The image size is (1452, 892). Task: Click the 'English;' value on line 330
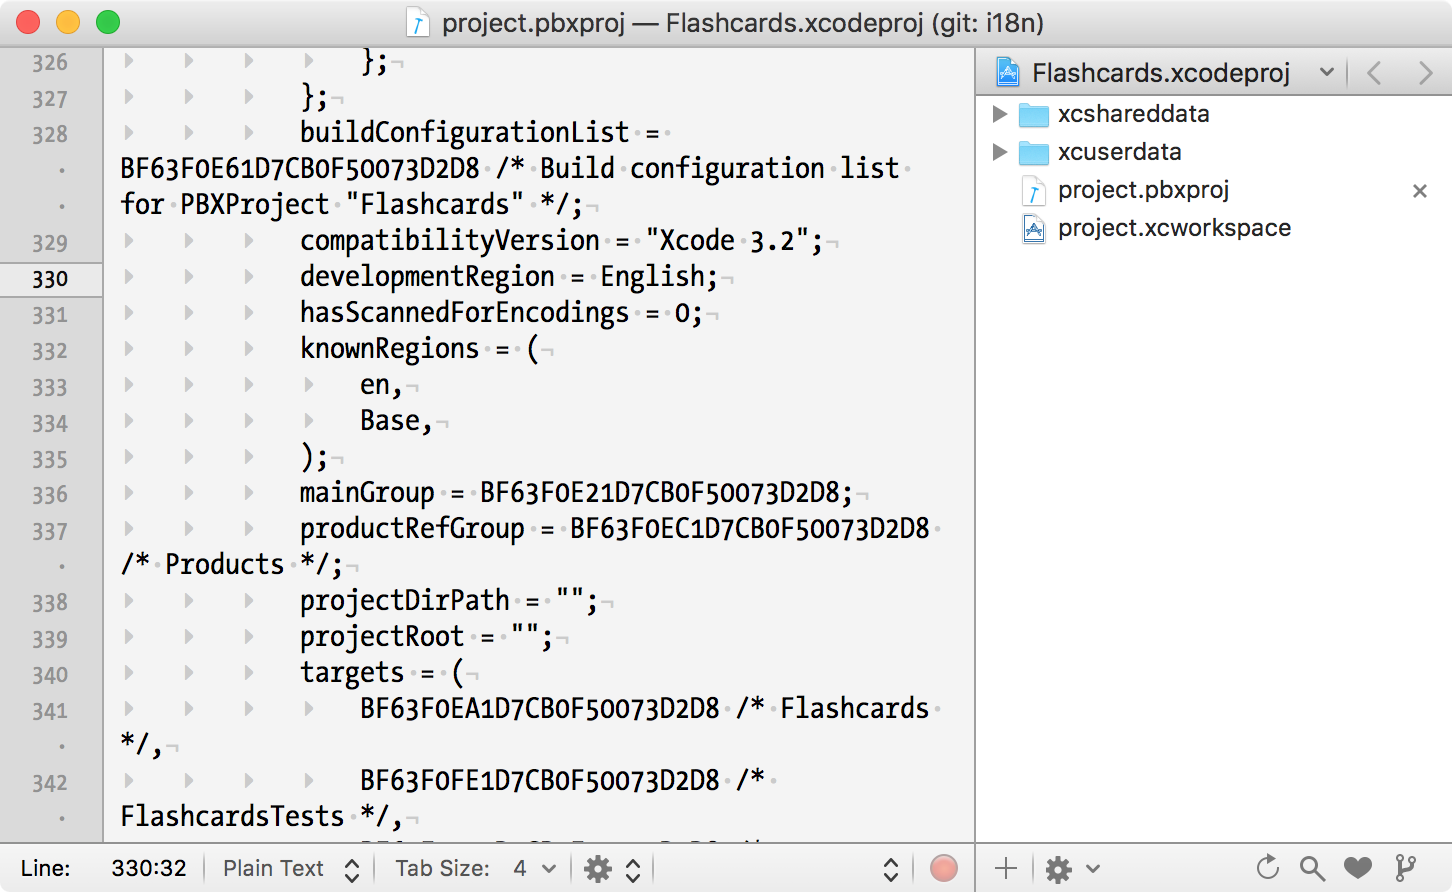660,277
